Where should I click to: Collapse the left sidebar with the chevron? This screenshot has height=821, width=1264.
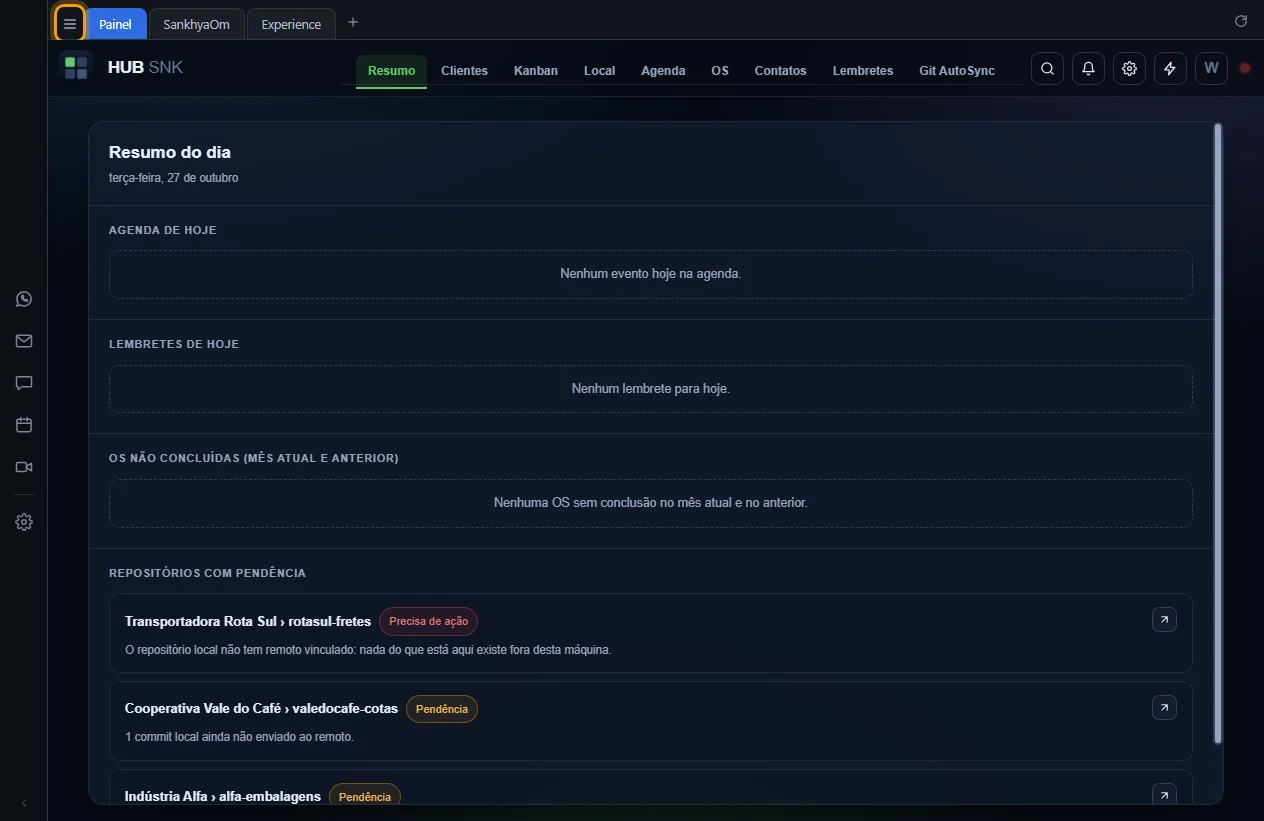24,803
